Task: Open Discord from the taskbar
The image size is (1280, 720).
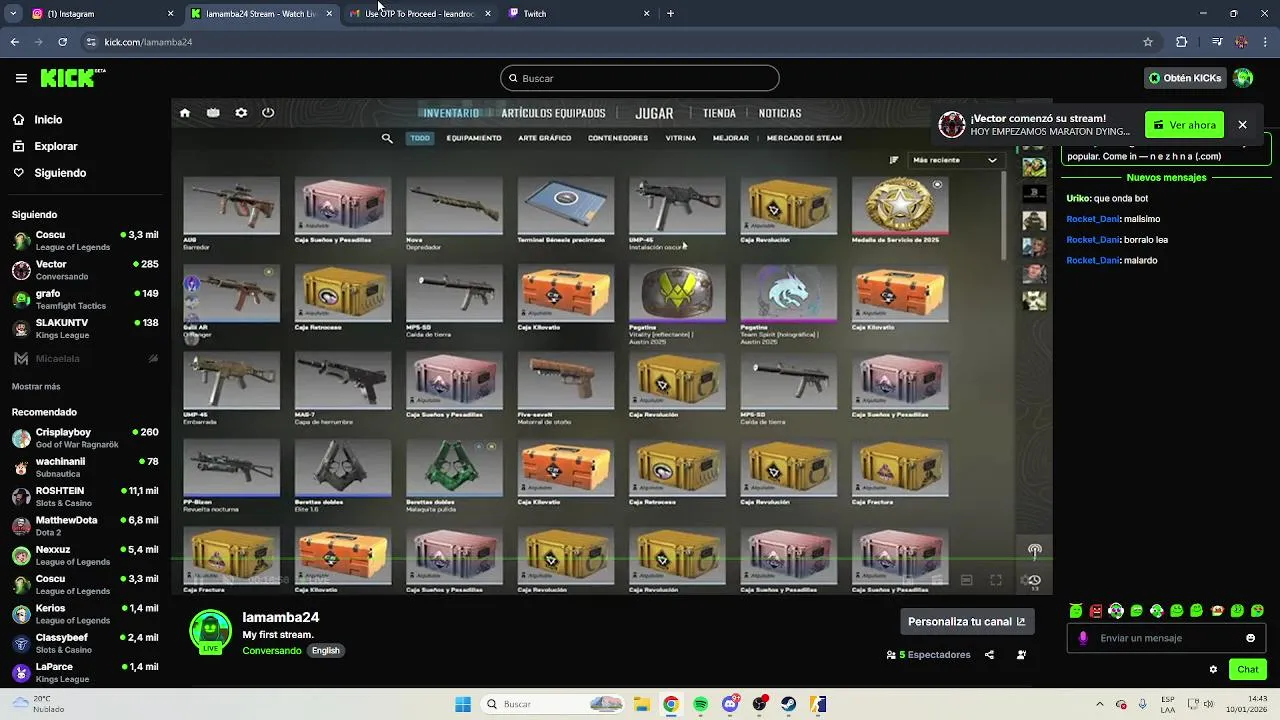Action: pyautogui.click(x=730, y=704)
